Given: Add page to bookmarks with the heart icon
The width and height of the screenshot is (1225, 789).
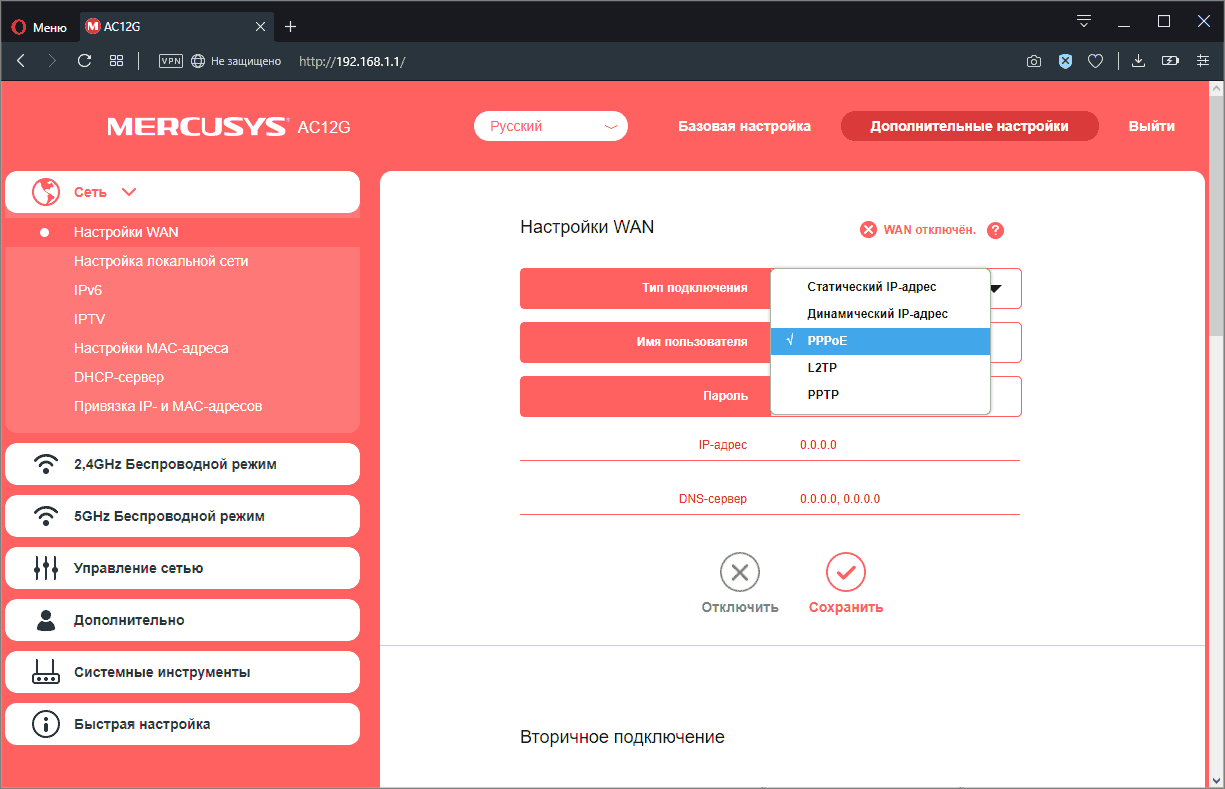Looking at the screenshot, I should pos(1095,61).
